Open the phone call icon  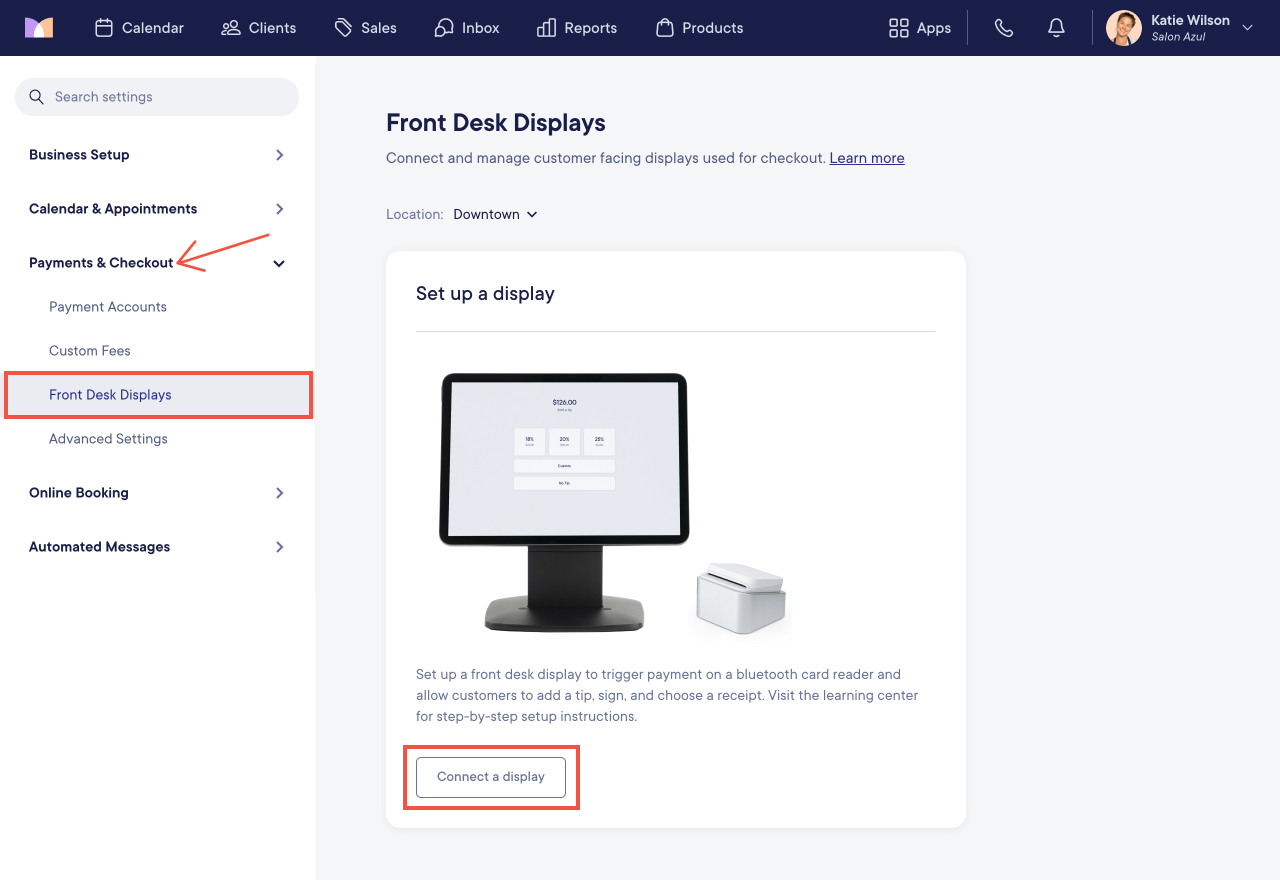(1004, 28)
